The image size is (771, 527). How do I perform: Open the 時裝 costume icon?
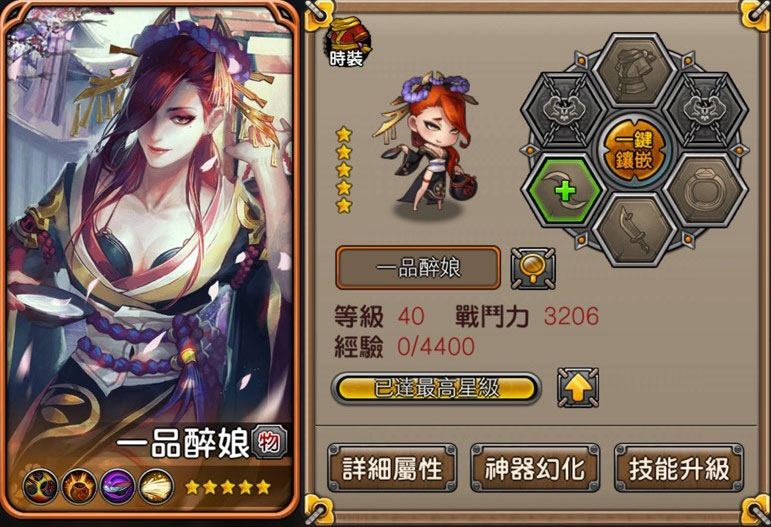pyautogui.click(x=348, y=43)
